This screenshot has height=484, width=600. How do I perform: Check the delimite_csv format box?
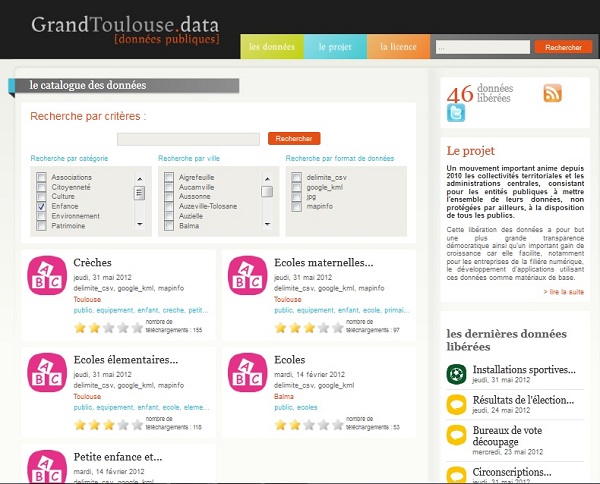[297, 177]
